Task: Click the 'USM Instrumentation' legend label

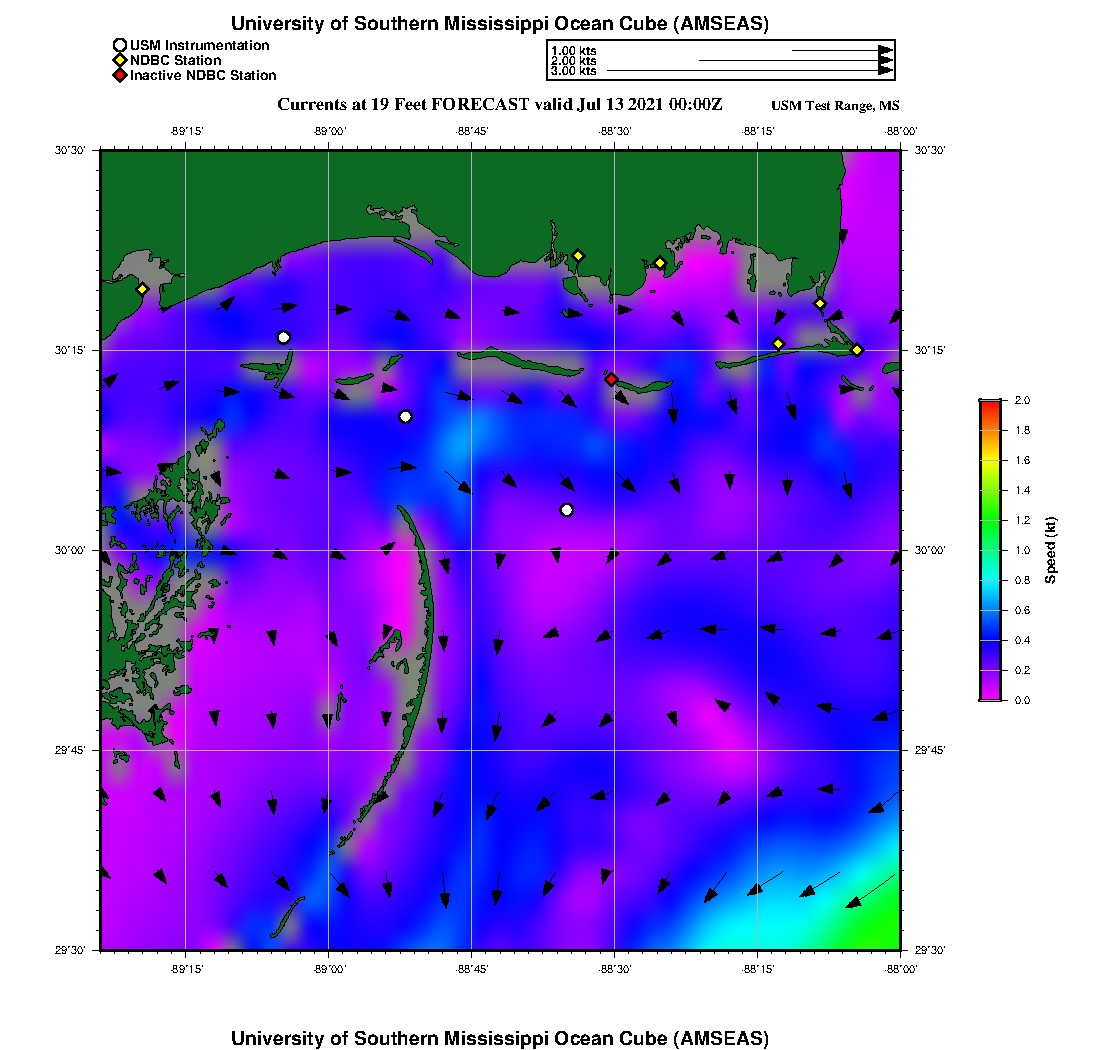Action: (199, 46)
